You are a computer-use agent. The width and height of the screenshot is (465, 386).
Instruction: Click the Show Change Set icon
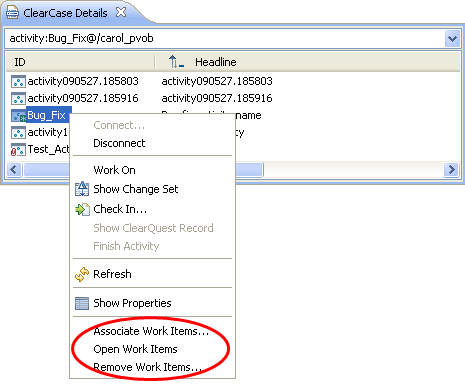pyautogui.click(x=82, y=189)
